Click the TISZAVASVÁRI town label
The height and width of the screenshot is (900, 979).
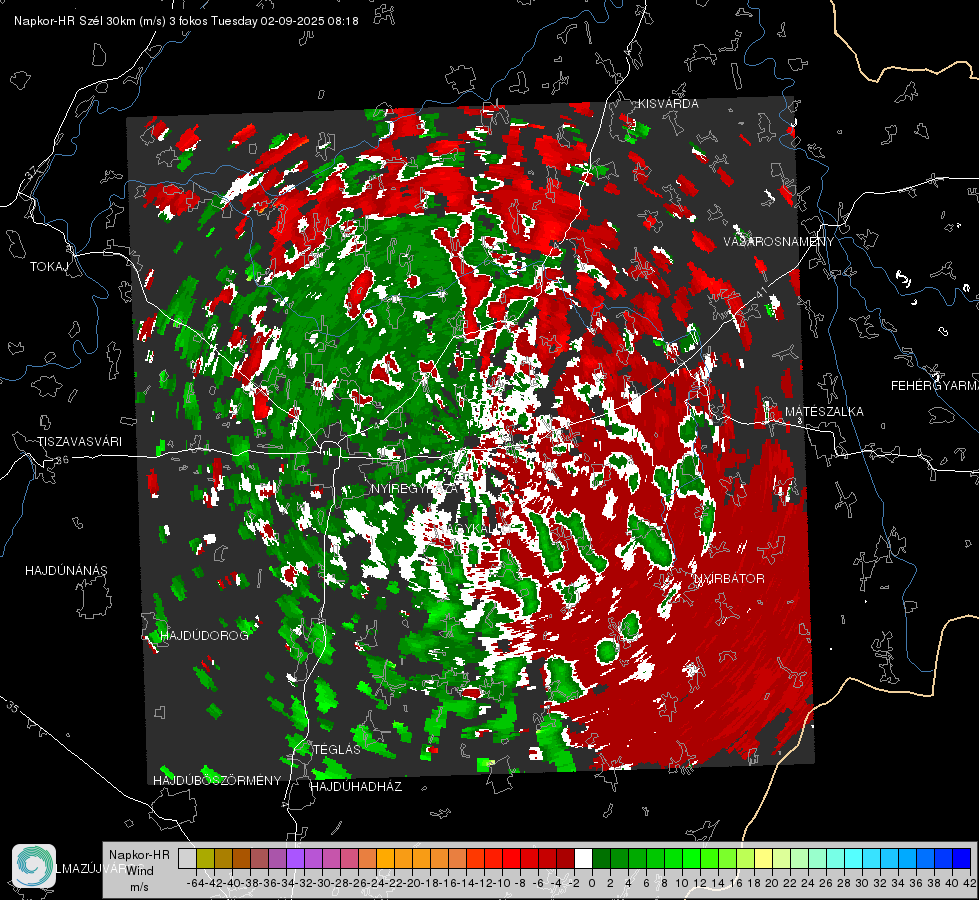click(x=80, y=442)
